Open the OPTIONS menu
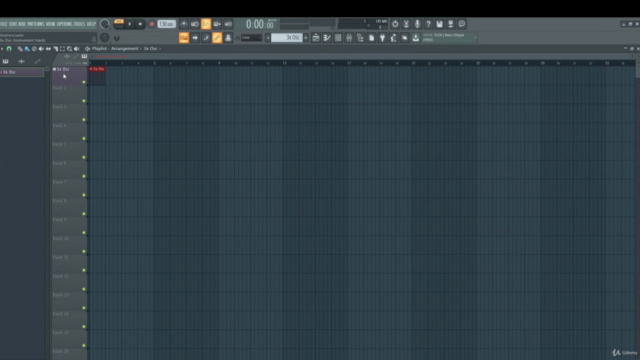640x360 pixels. tap(64, 24)
